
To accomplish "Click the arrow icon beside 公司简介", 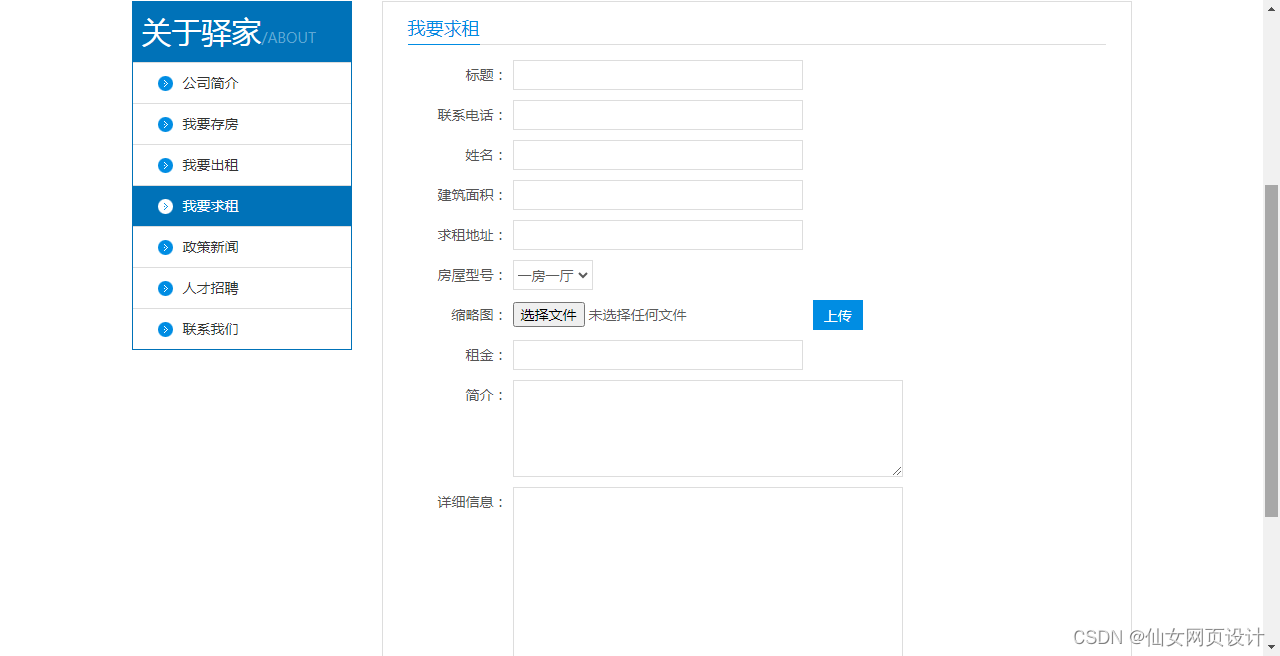I will [x=165, y=83].
